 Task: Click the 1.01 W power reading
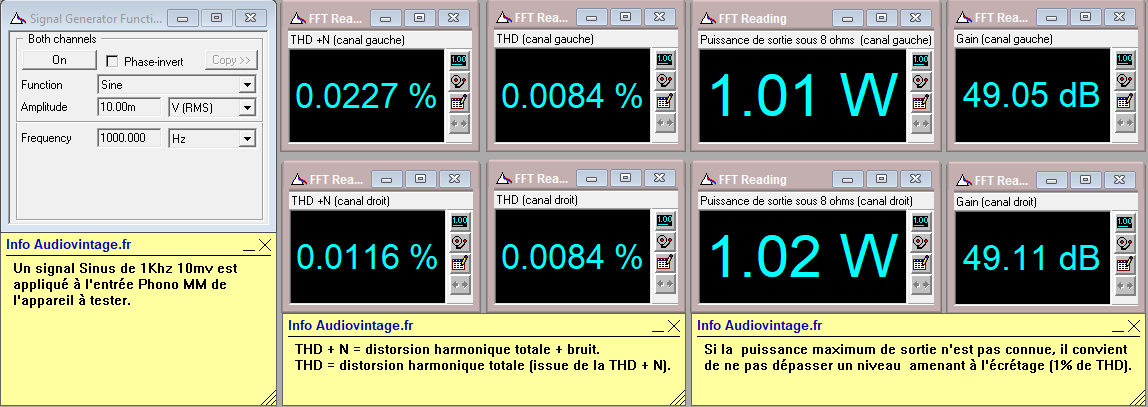pos(803,96)
